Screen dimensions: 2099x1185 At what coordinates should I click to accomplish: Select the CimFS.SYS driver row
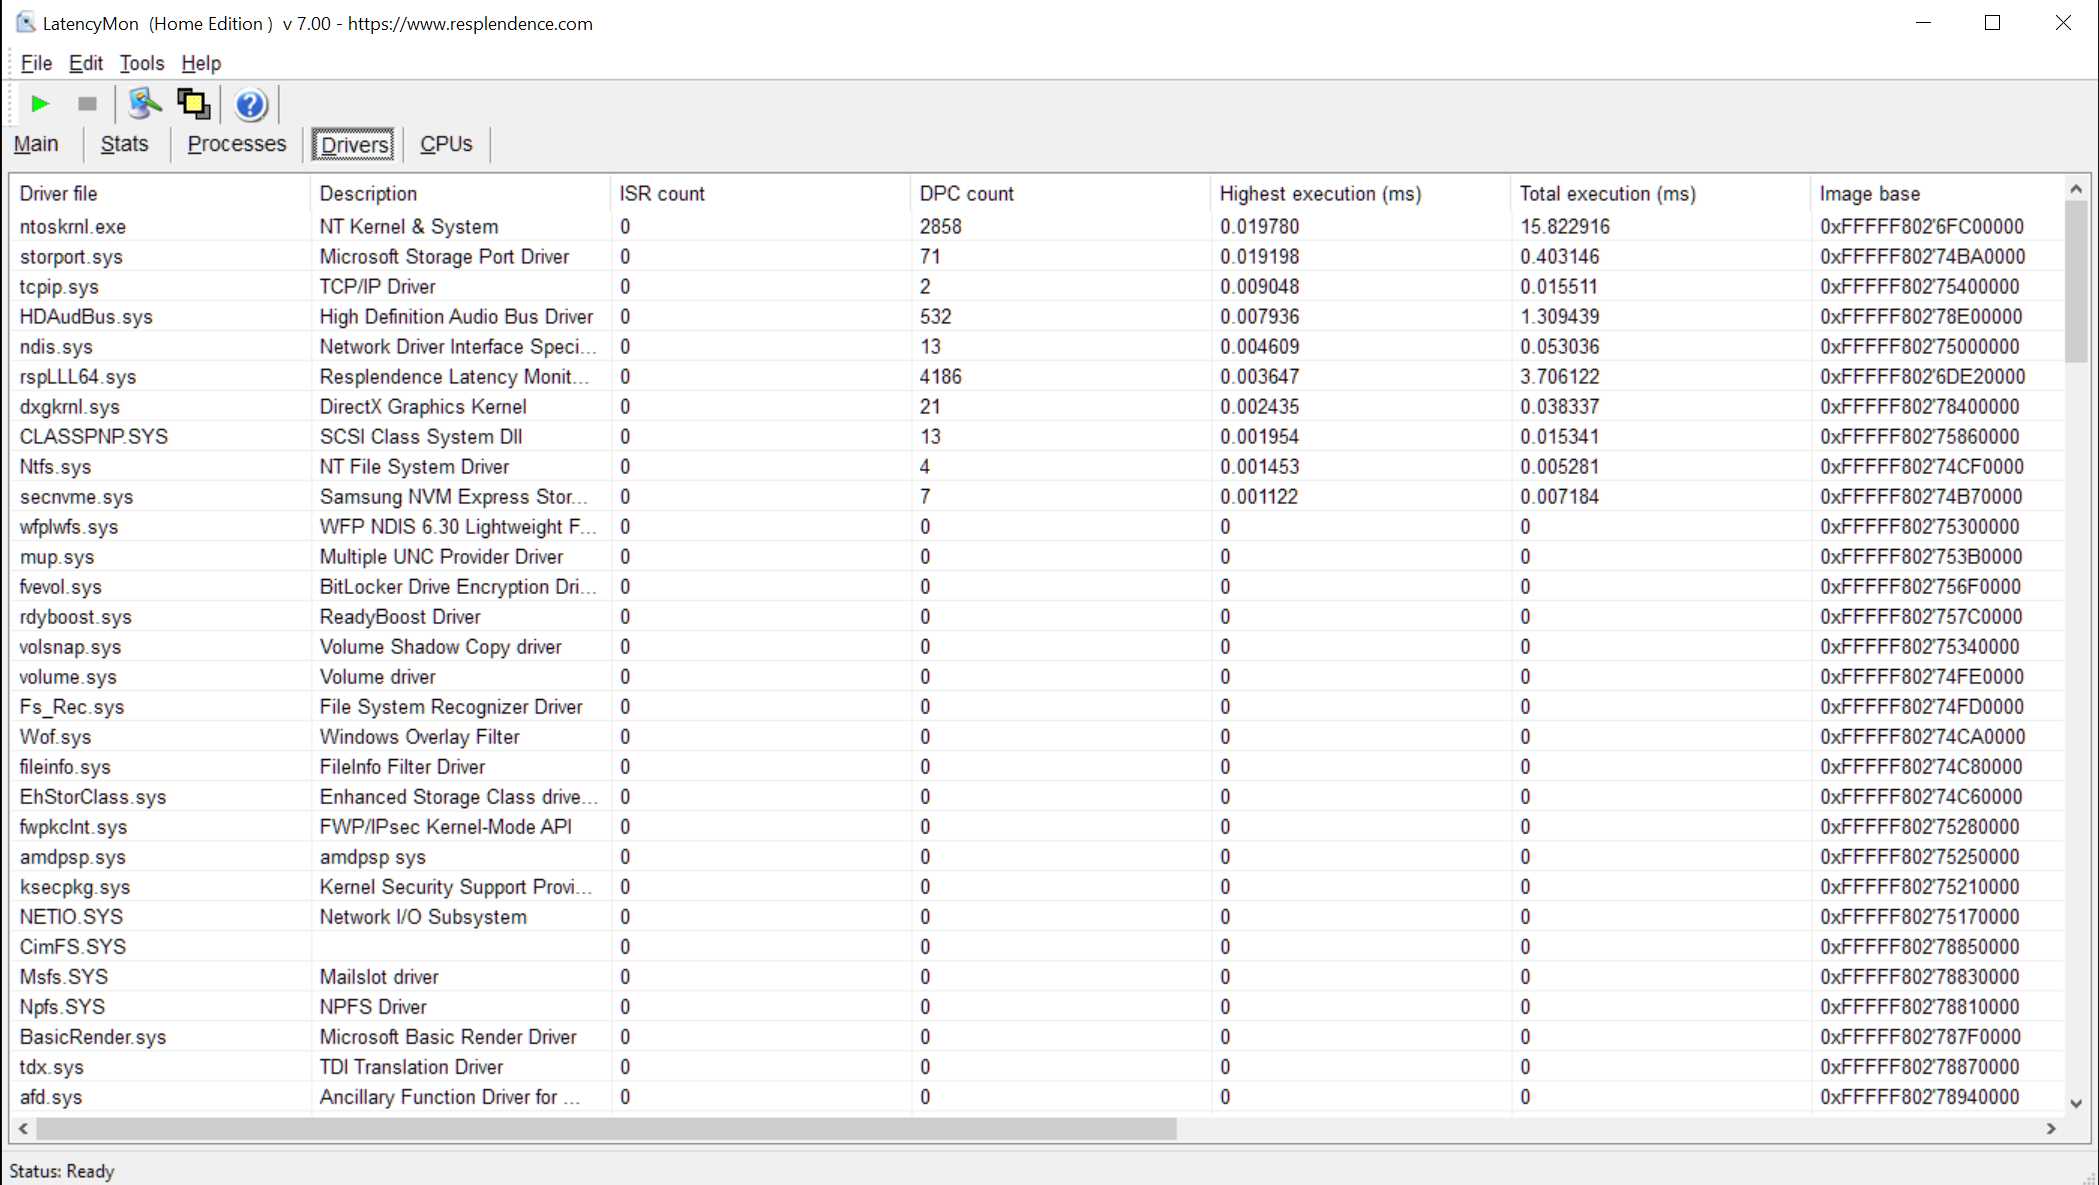pos(1037,947)
